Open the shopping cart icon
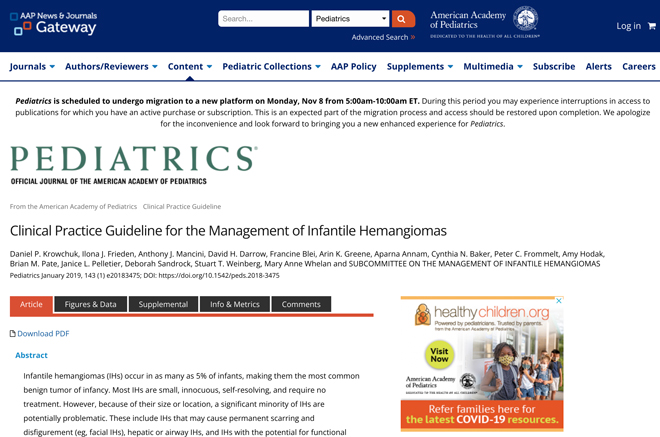This screenshot has height=437, width=660. [x=652, y=26]
